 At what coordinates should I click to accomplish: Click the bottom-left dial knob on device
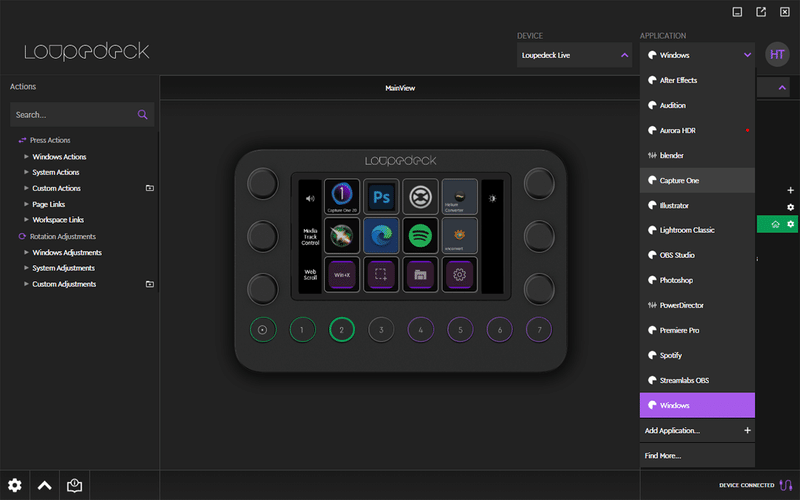click(x=263, y=289)
